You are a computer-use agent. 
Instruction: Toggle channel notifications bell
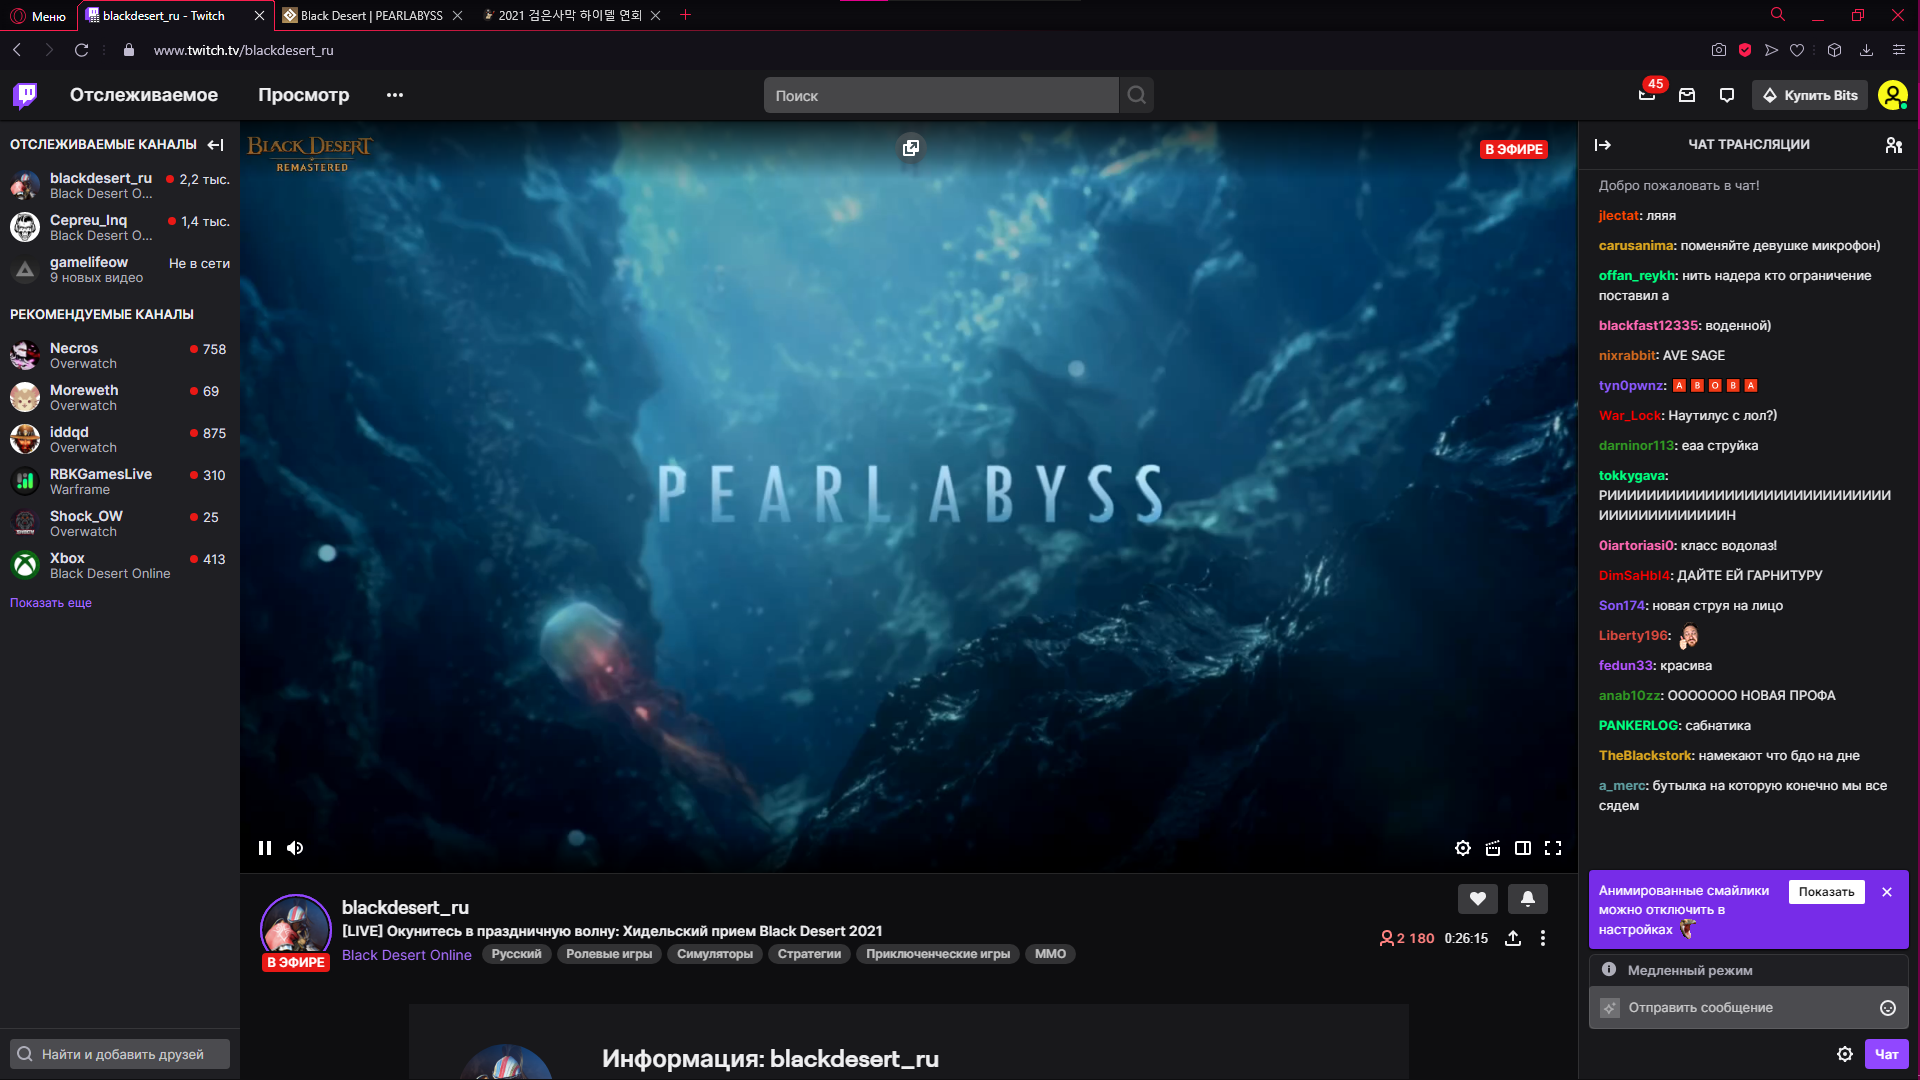1528,899
